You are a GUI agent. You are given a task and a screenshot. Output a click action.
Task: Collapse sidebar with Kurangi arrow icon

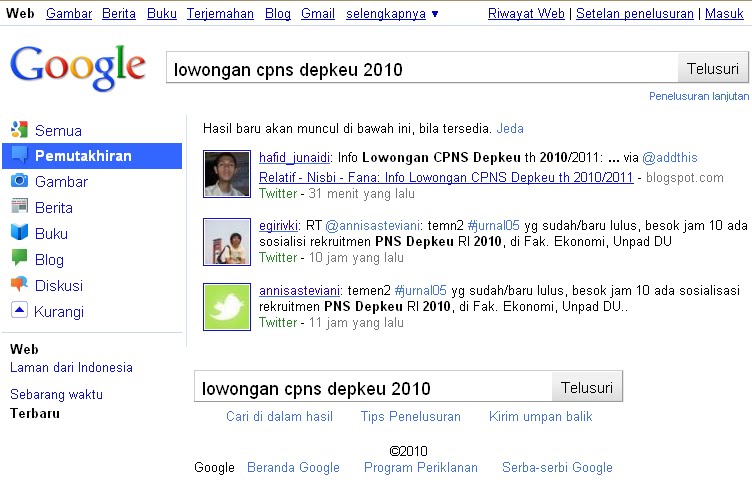coord(19,310)
